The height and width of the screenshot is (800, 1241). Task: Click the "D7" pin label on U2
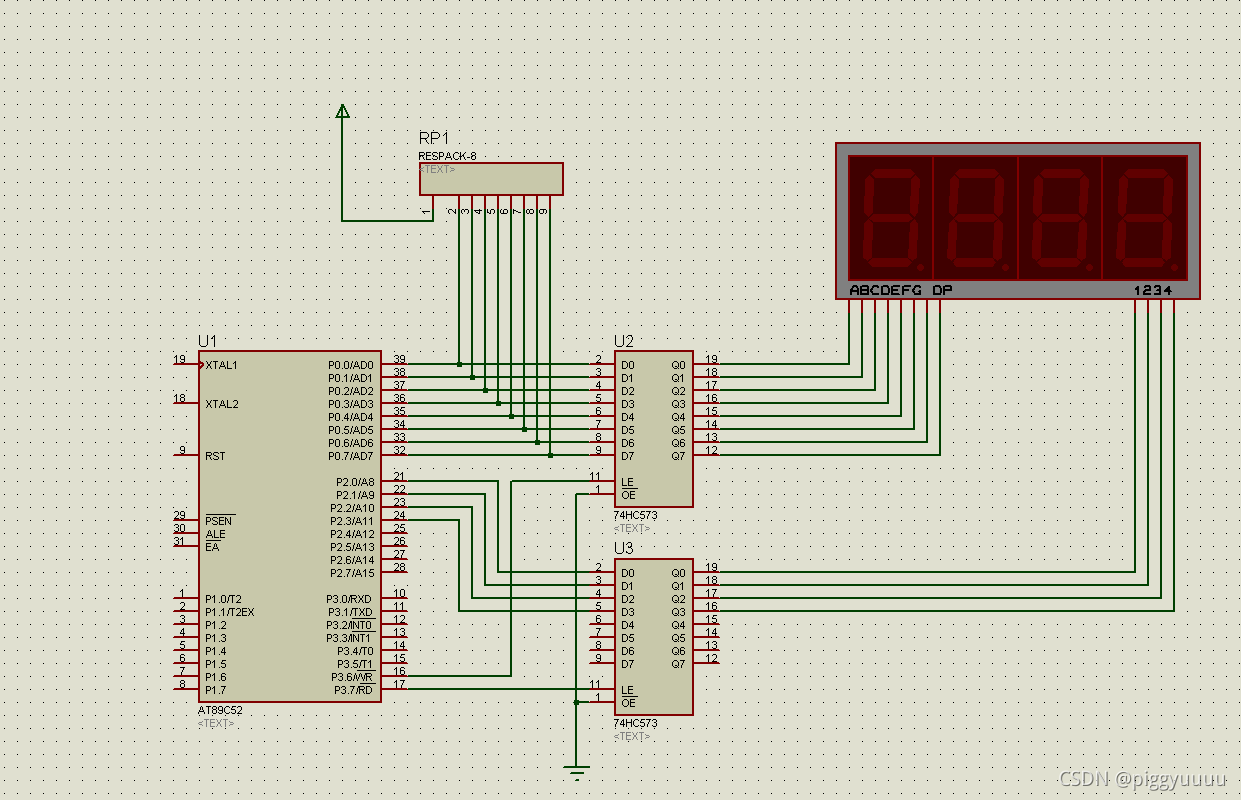[x=627, y=456]
